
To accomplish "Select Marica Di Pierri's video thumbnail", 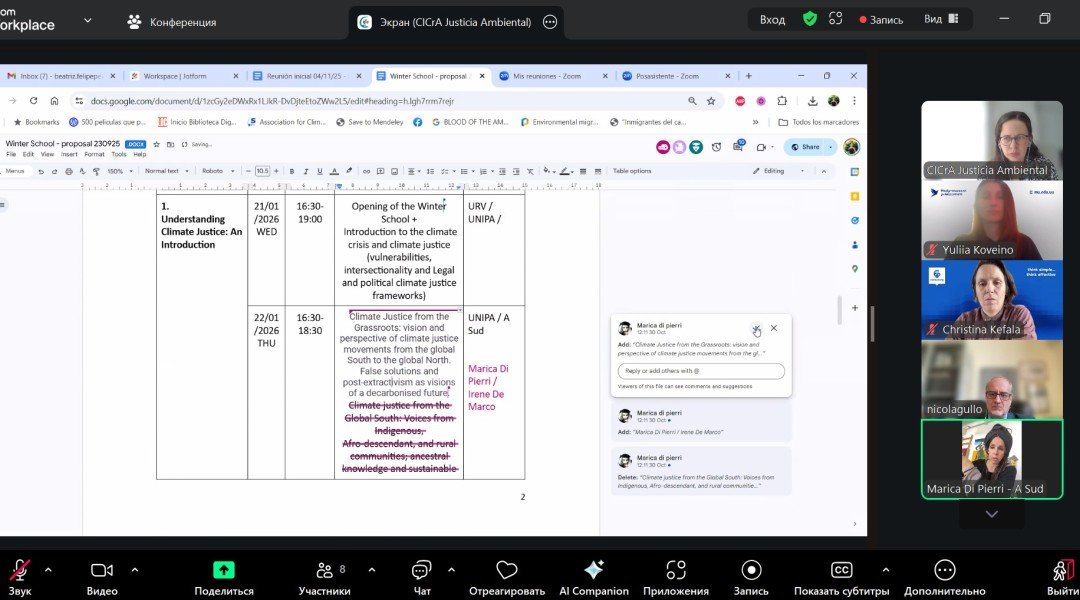I will tap(991, 458).
